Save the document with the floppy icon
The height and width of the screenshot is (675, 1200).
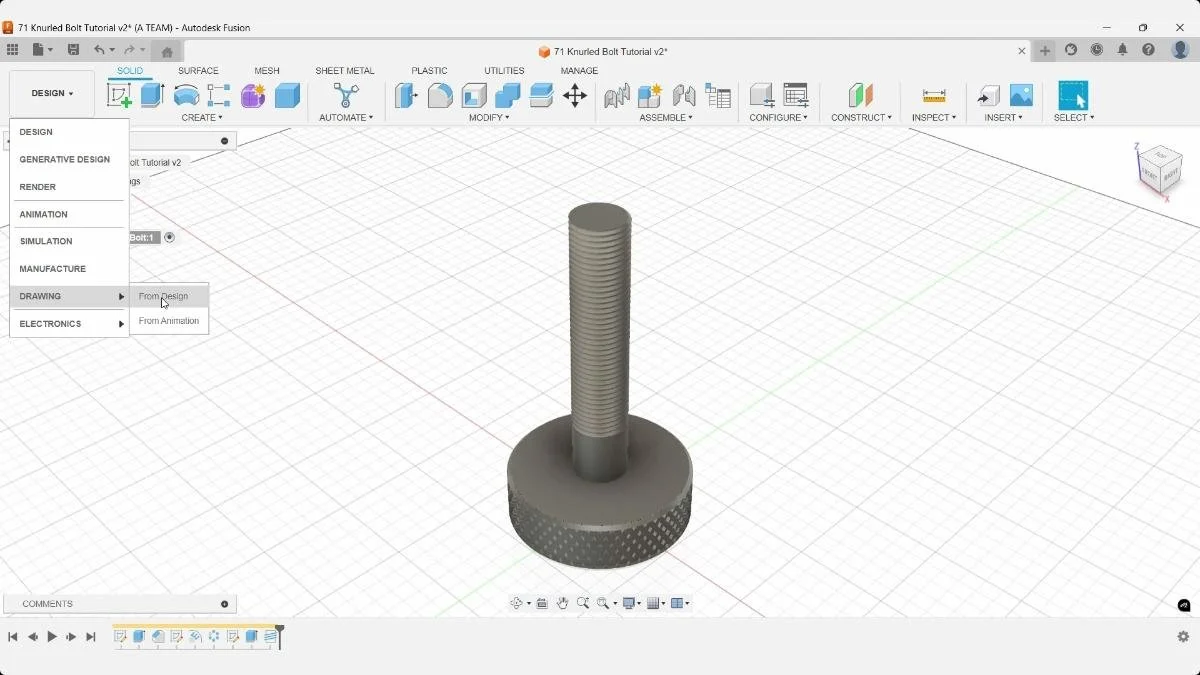[73, 50]
